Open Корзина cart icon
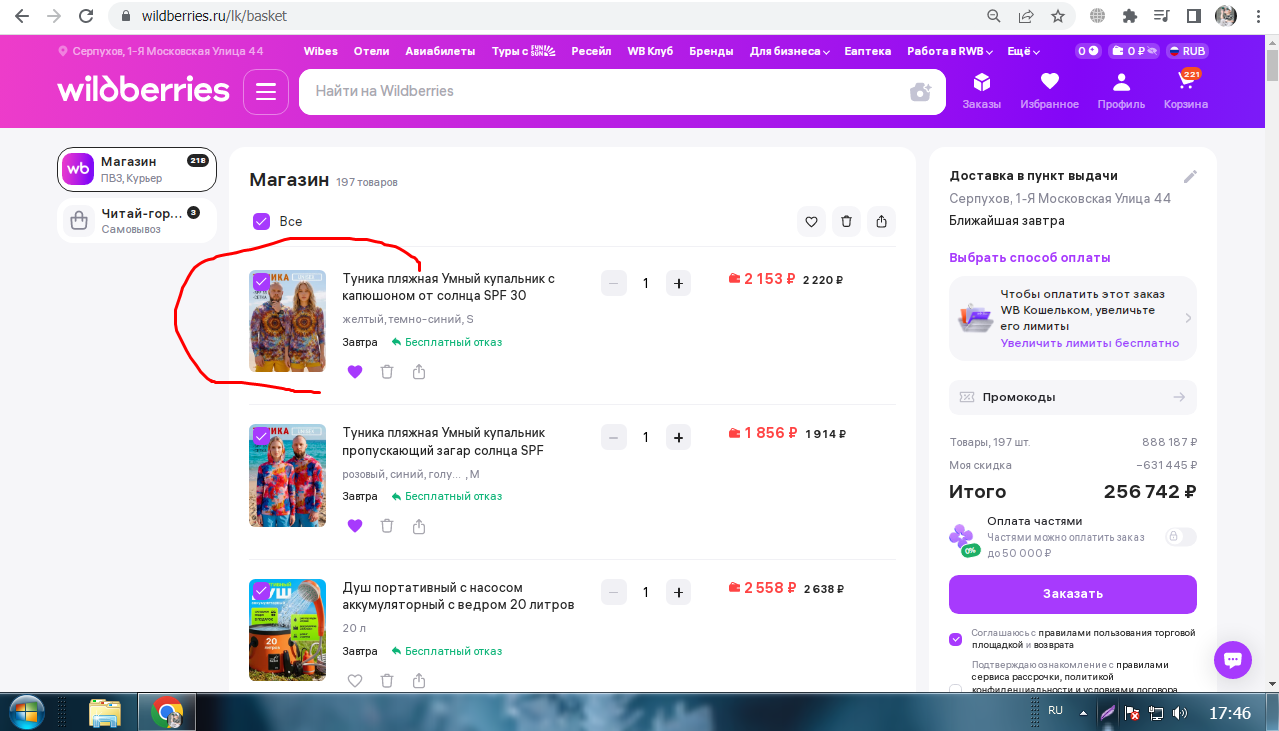 pos(1186,90)
